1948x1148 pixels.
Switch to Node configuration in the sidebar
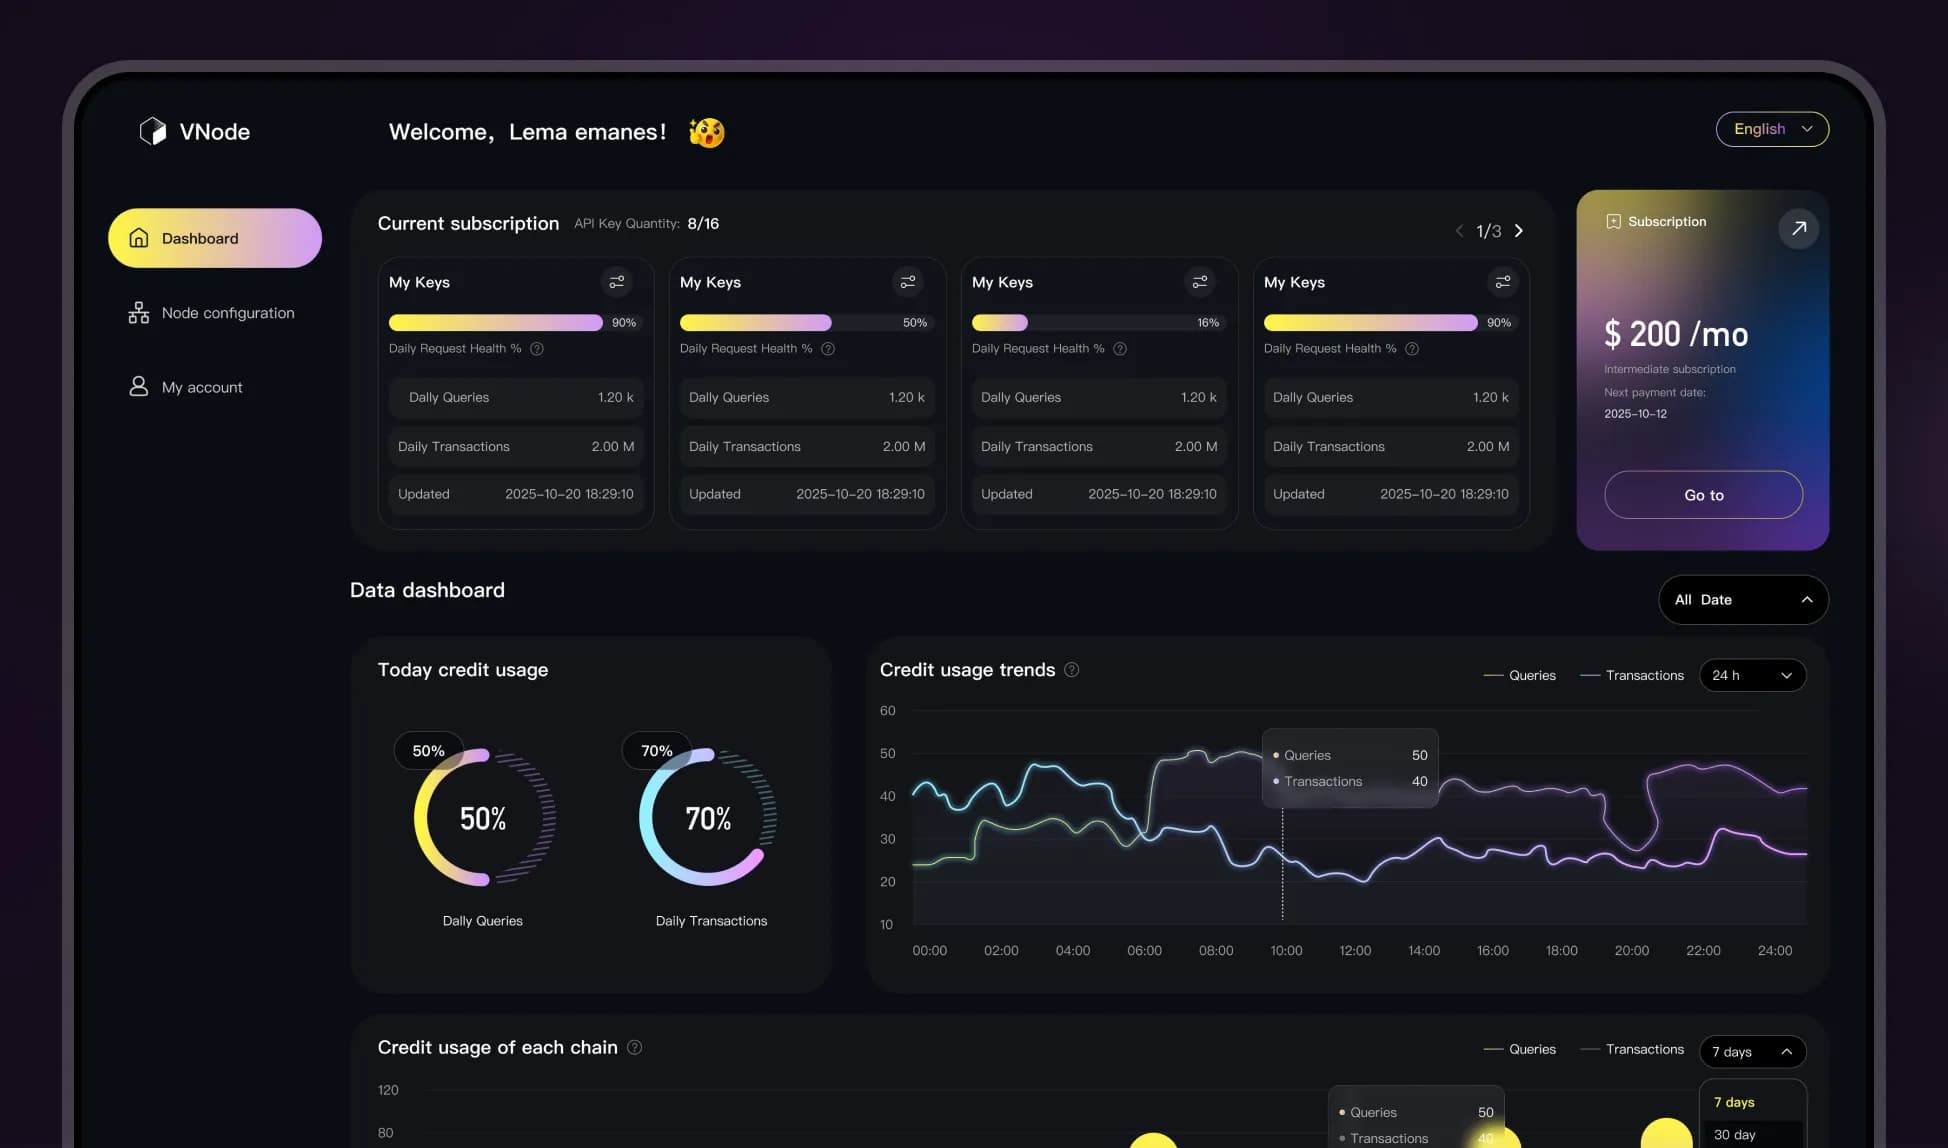coord(228,312)
